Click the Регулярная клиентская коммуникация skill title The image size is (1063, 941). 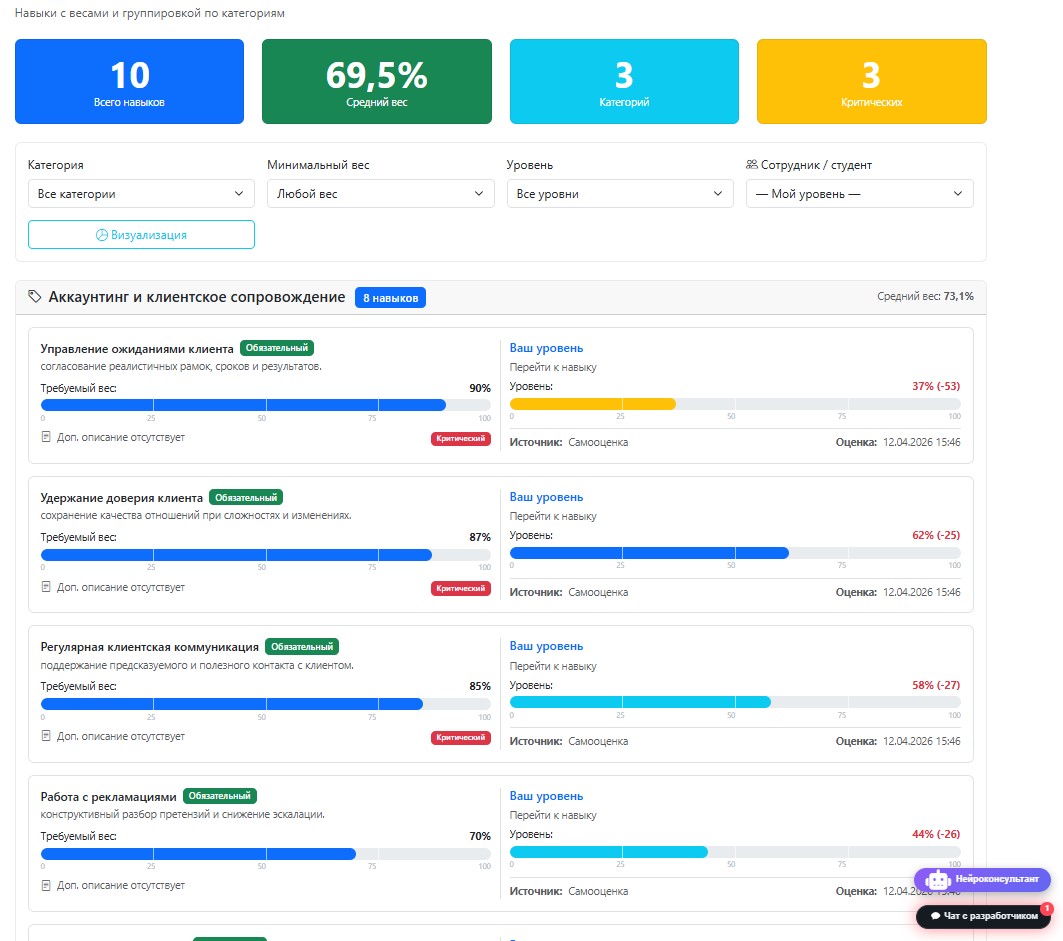150,647
